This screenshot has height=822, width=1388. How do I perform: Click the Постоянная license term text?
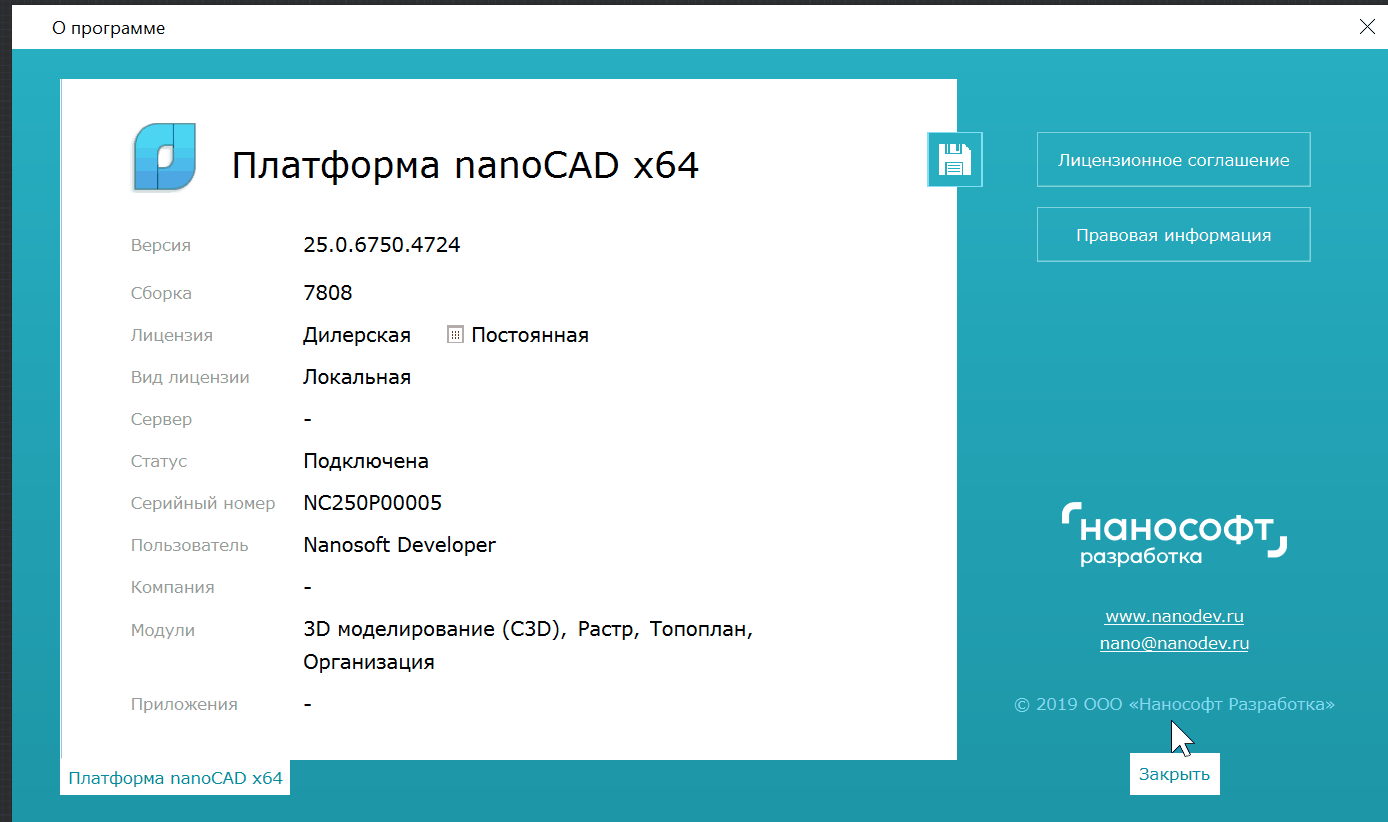(x=530, y=335)
